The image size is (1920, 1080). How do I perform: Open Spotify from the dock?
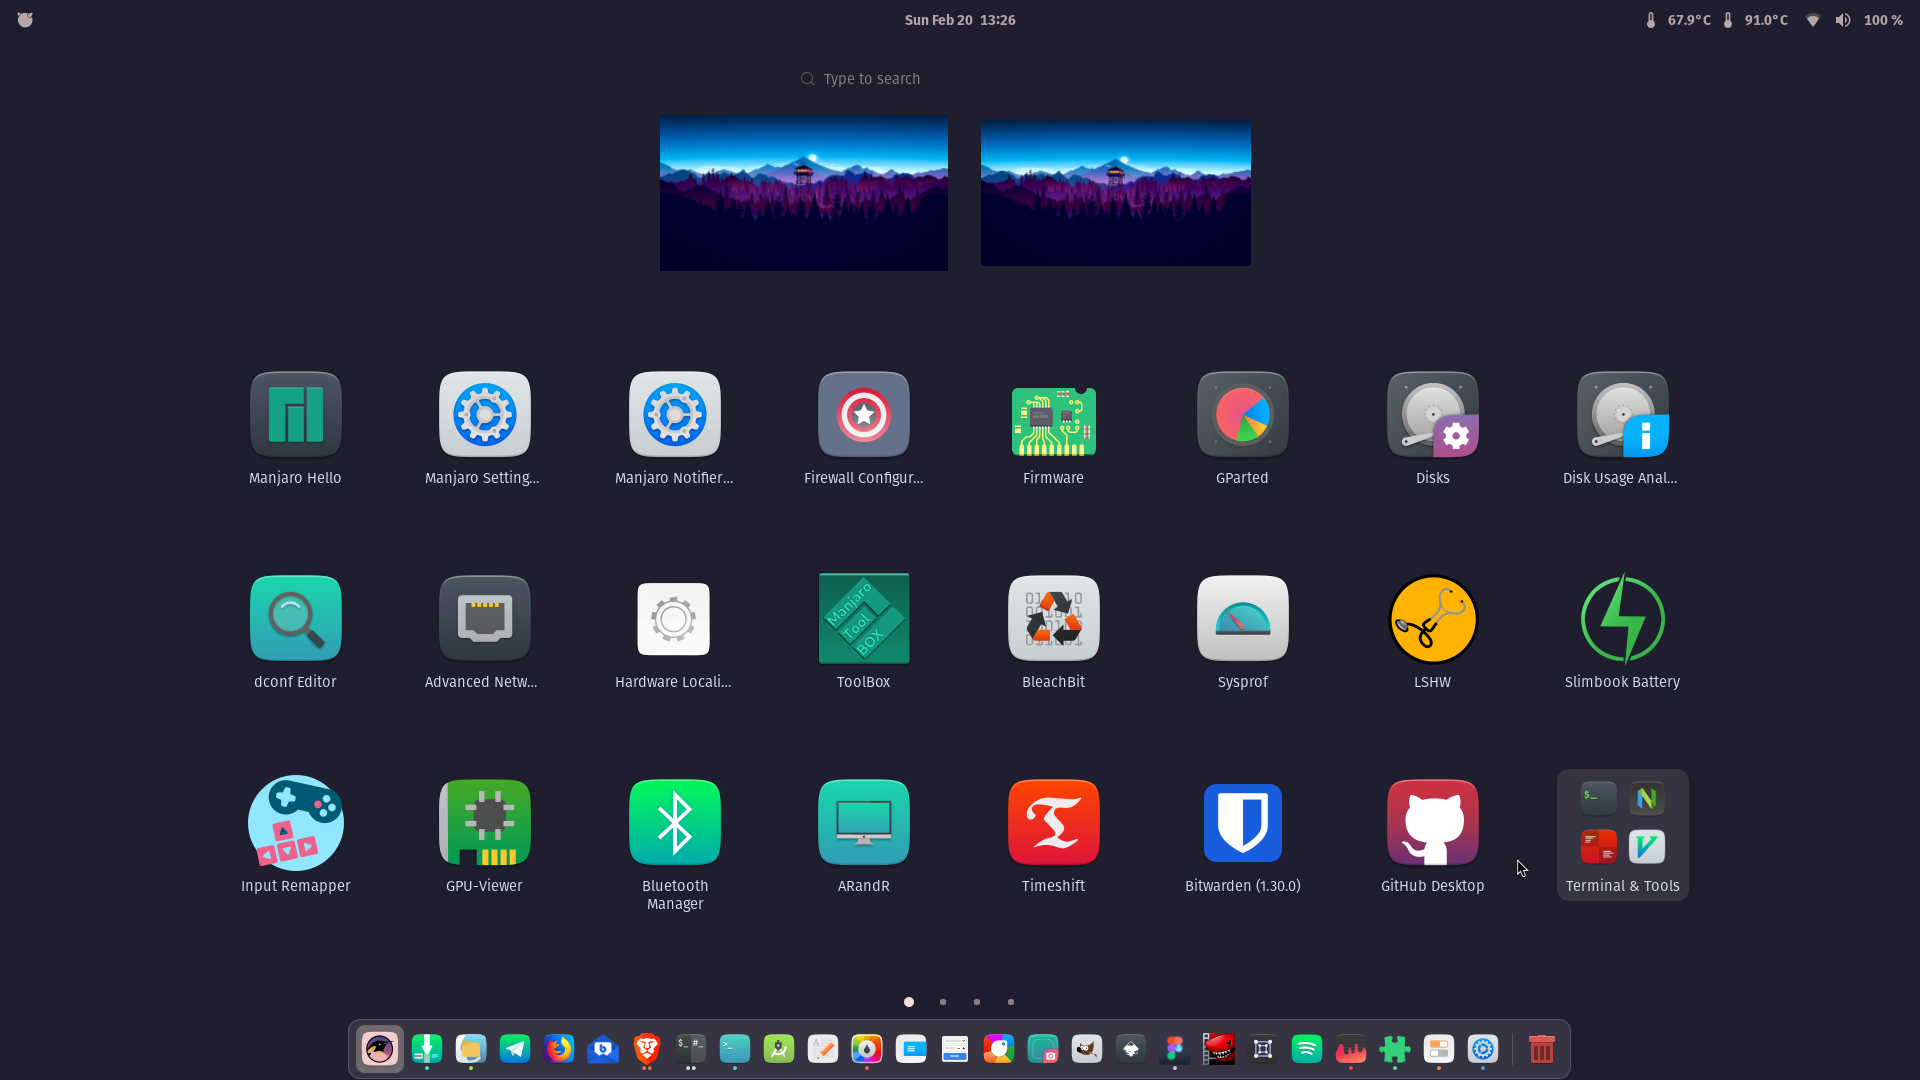pos(1307,1049)
